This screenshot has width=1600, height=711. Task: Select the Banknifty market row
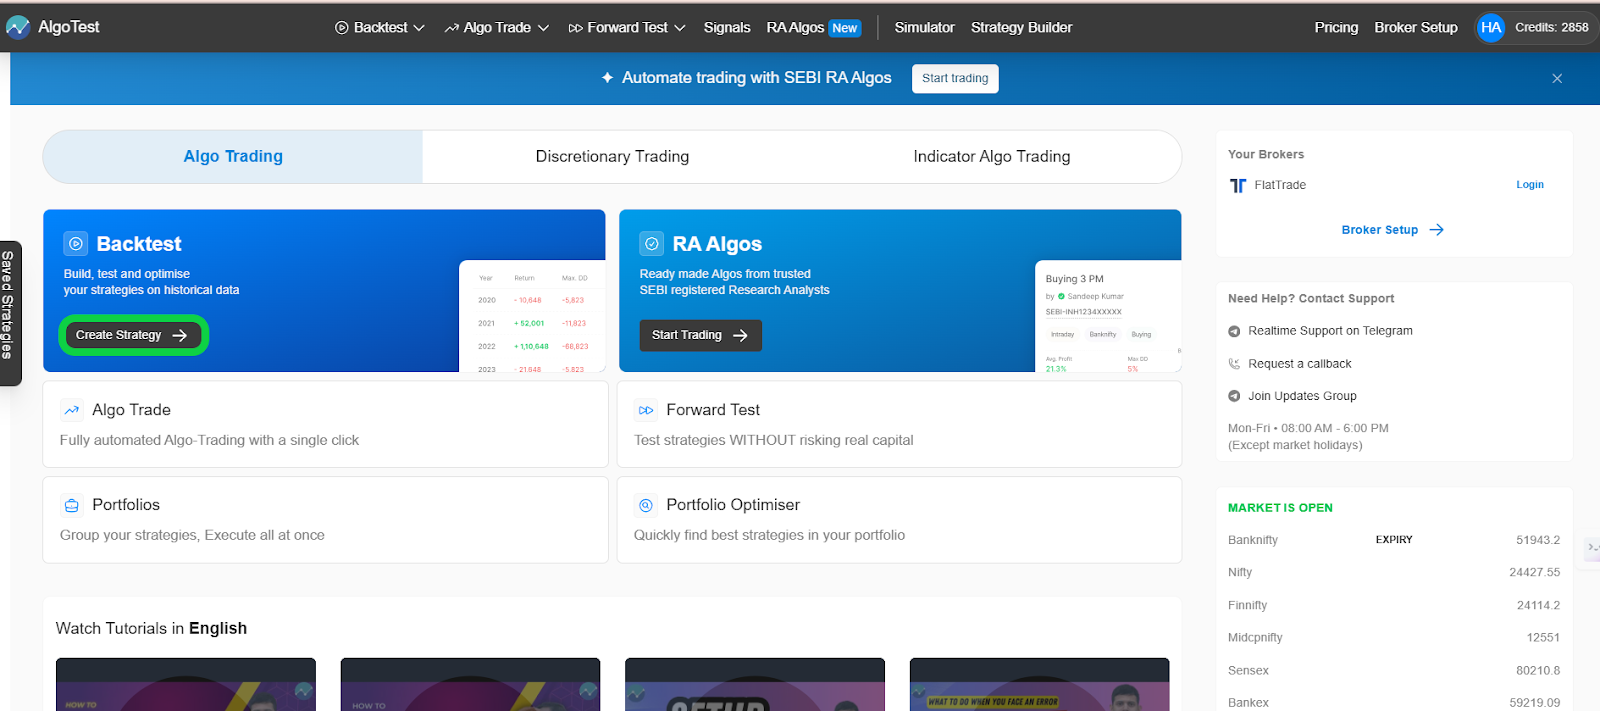1394,540
